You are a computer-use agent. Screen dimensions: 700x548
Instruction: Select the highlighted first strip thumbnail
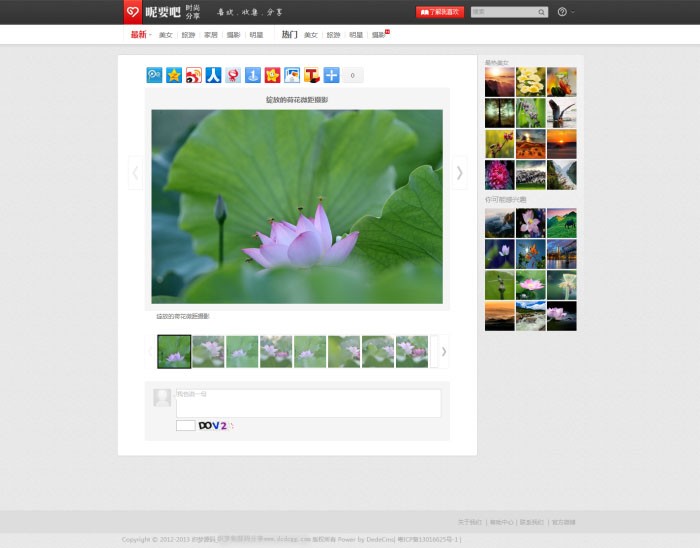tap(174, 352)
